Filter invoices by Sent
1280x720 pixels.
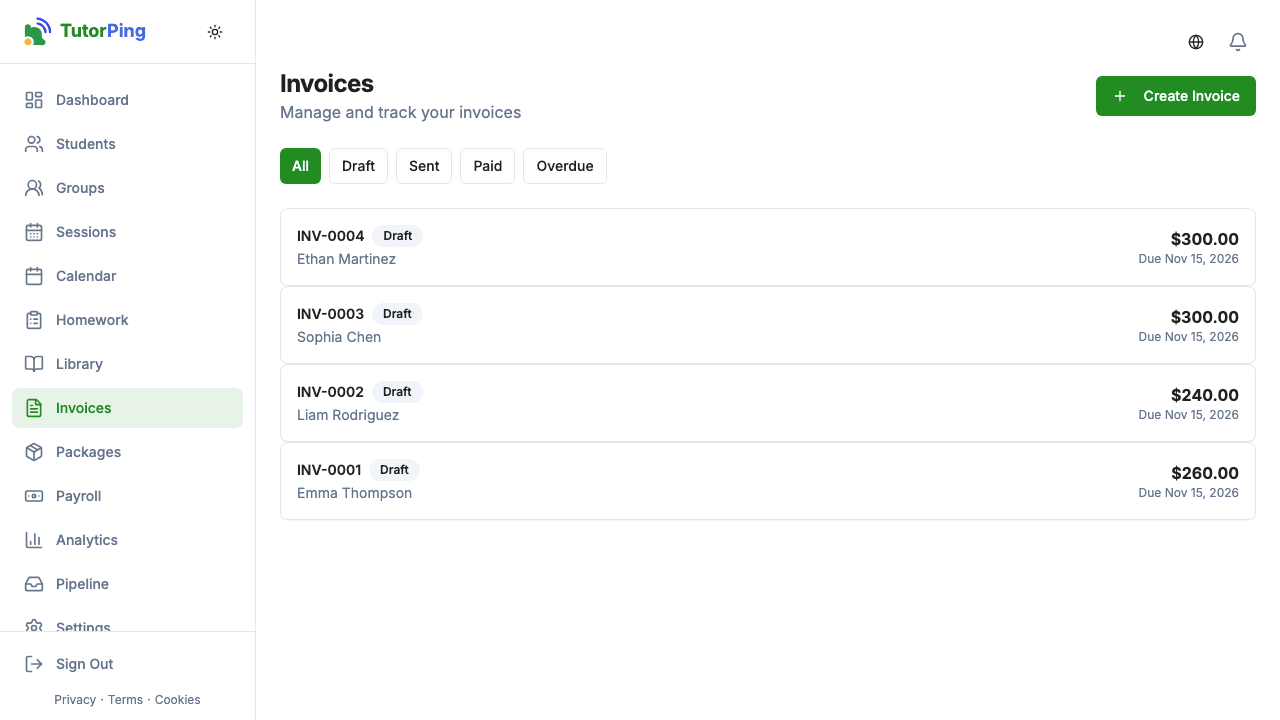pos(424,166)
